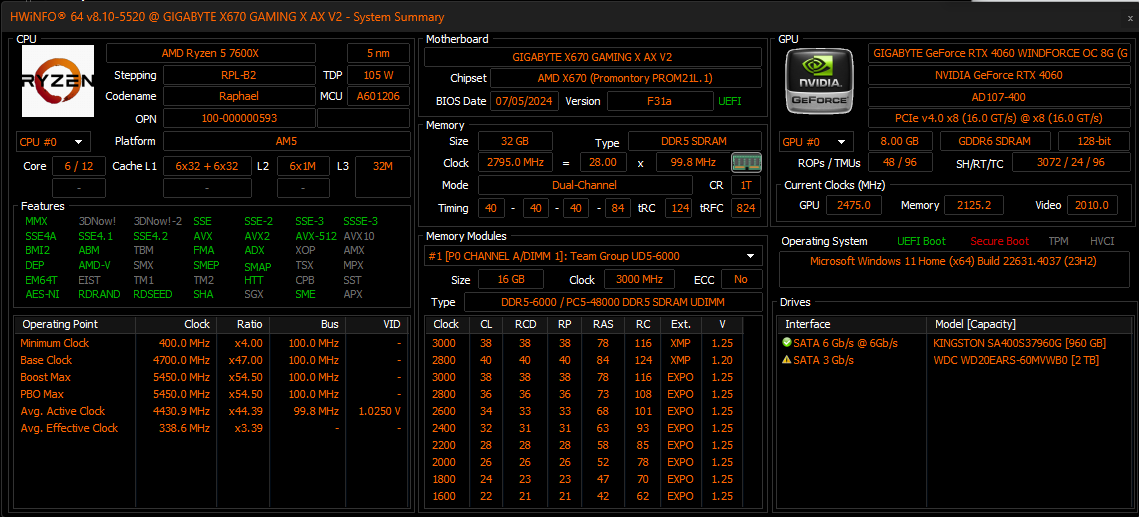The image size is (1139, 517).
Task: Click the AMD Ryzen 5 7600X name field
Action: pos(211,53)
